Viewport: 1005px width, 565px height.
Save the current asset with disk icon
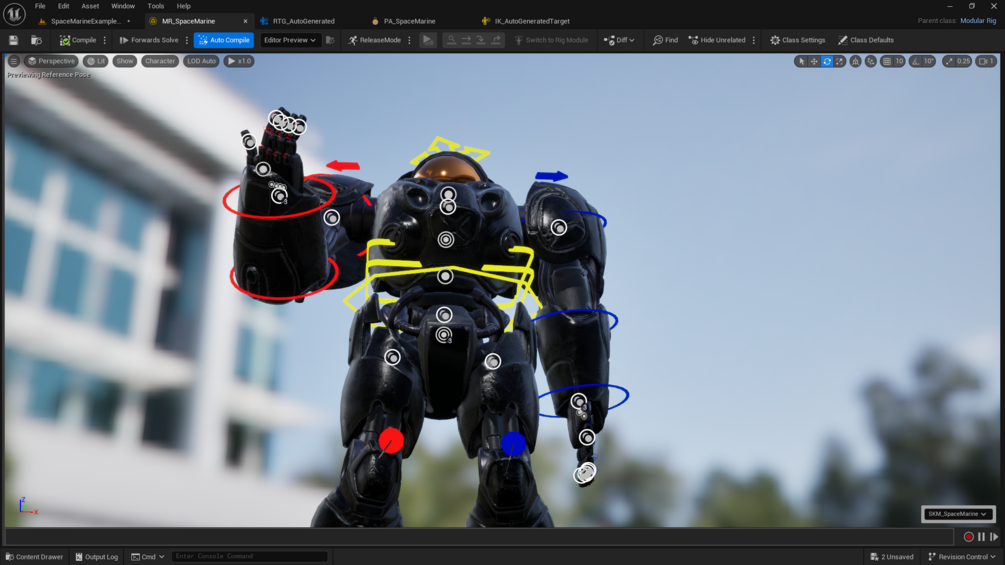[13, 40]
